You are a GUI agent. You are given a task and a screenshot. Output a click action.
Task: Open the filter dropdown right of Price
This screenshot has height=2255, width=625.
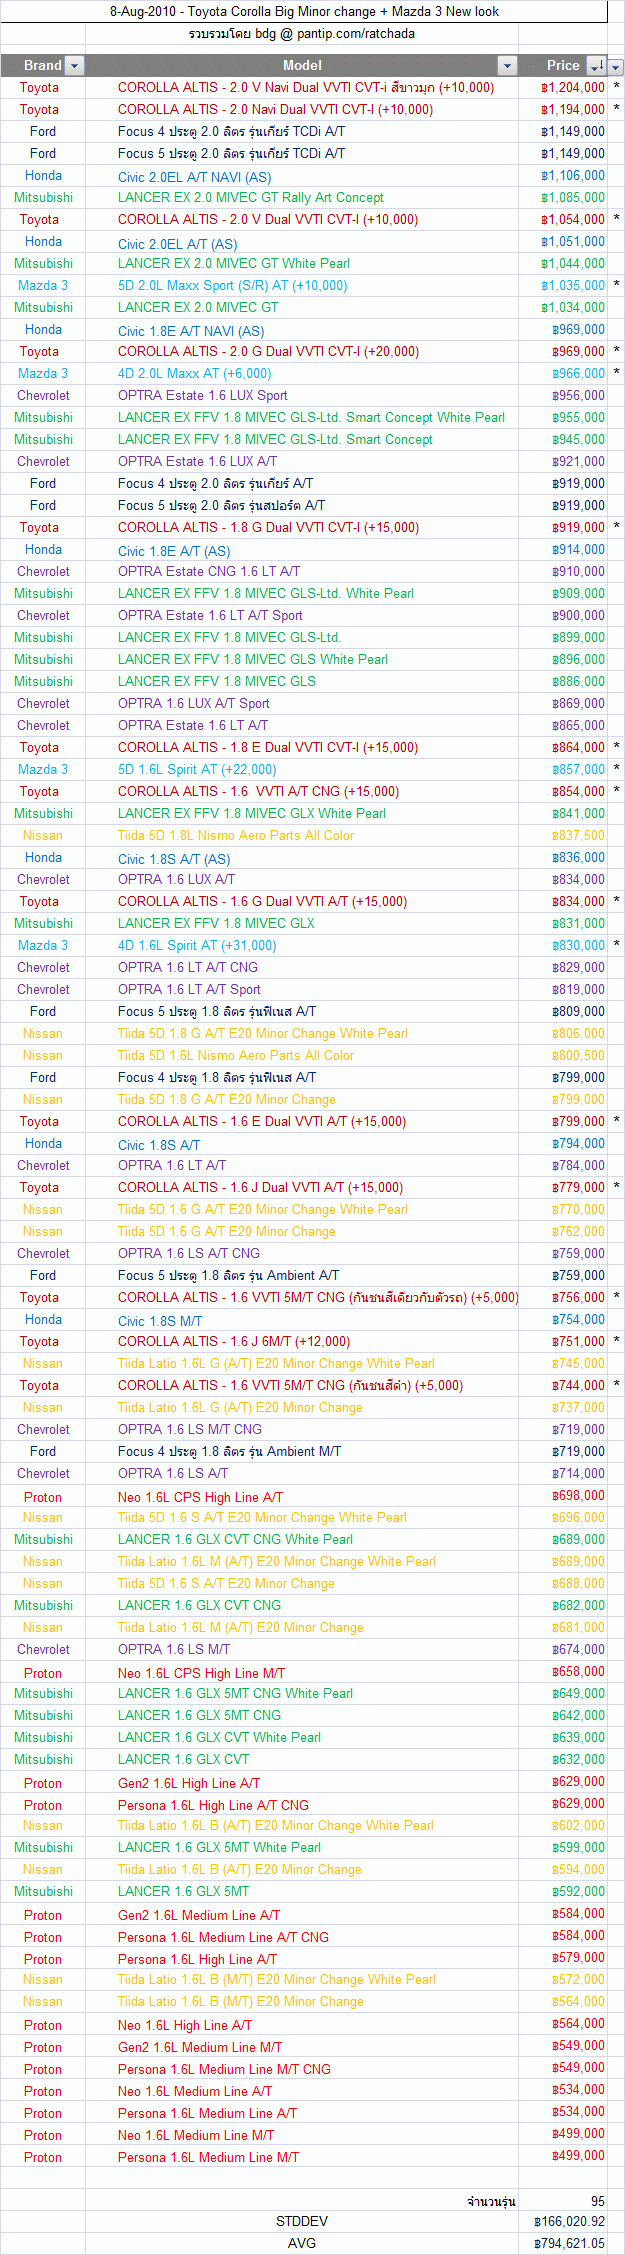(616, 67)
